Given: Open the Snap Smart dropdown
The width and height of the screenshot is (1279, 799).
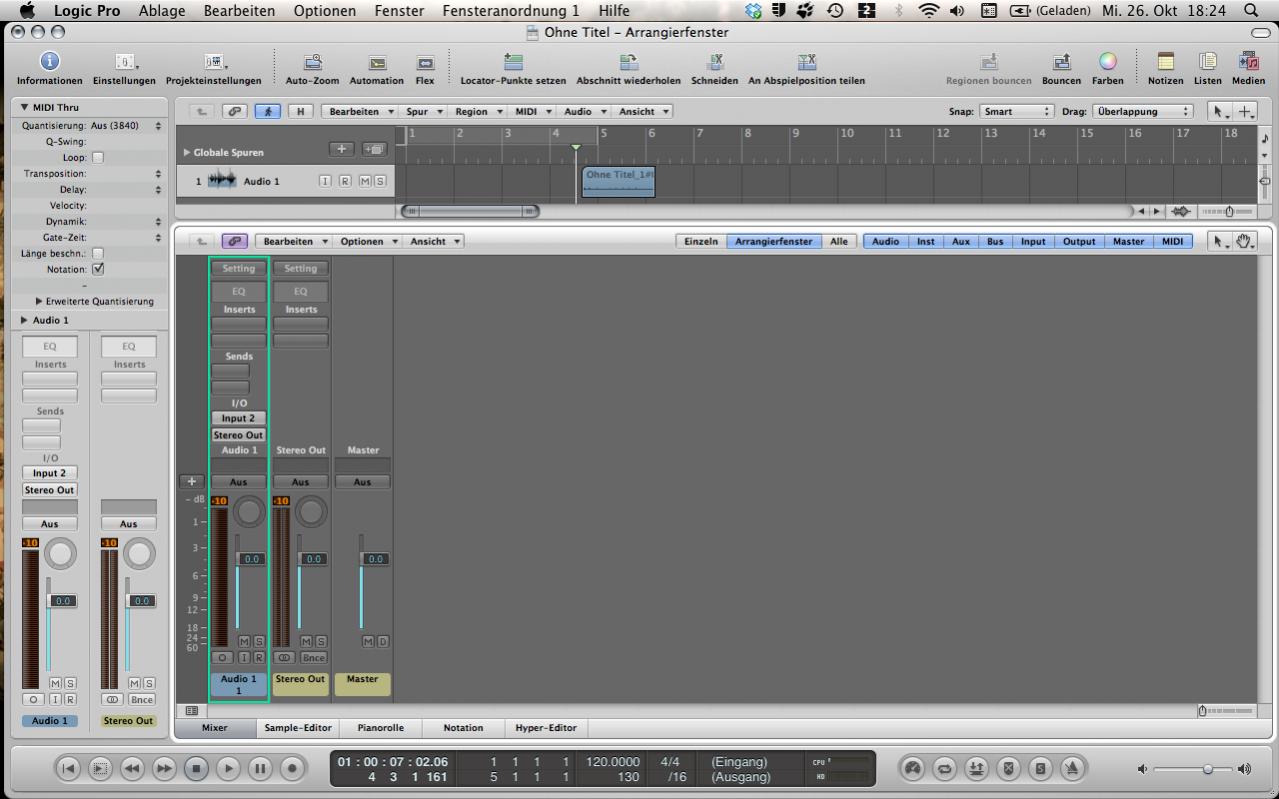Looking at the screenshot, I should click(1016, 112).
